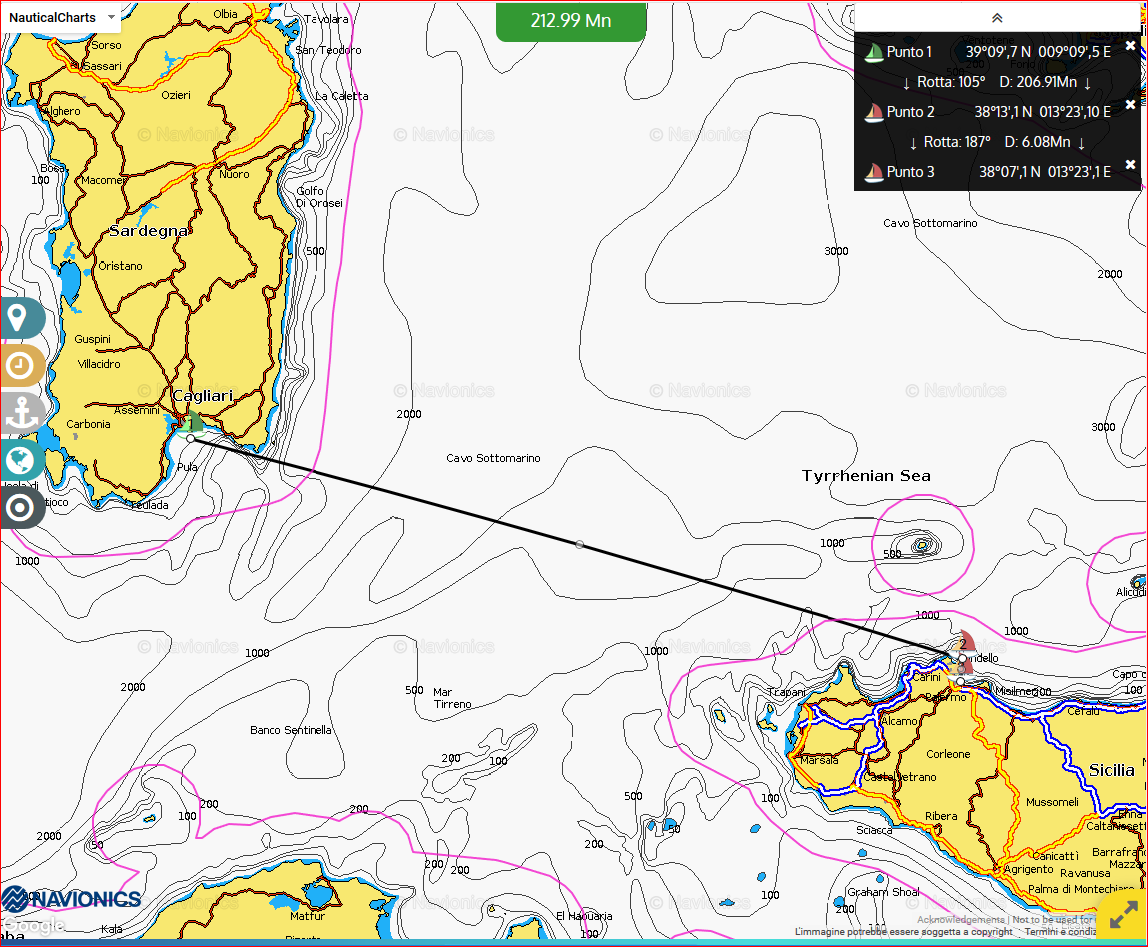The height and width of the screenshot is (947, 1148).
Task: Click the anchor sidebar icon
Action: 21,412
